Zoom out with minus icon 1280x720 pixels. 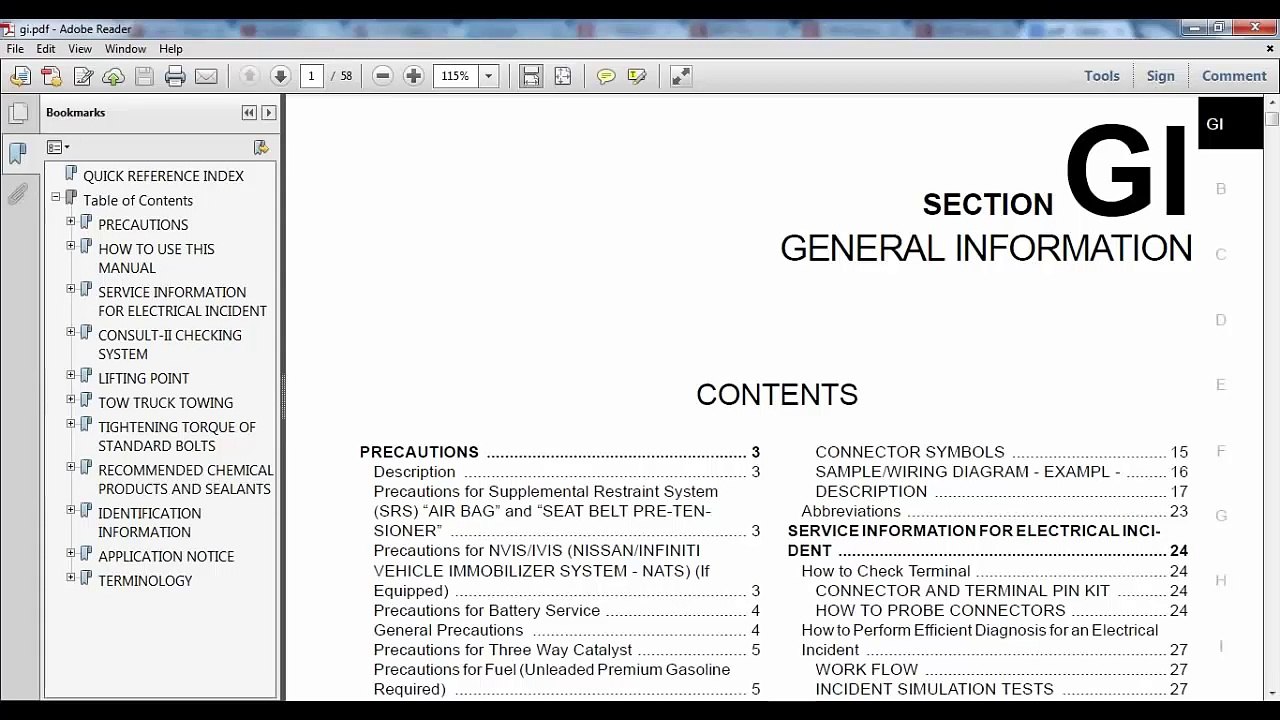click(382, 76)
